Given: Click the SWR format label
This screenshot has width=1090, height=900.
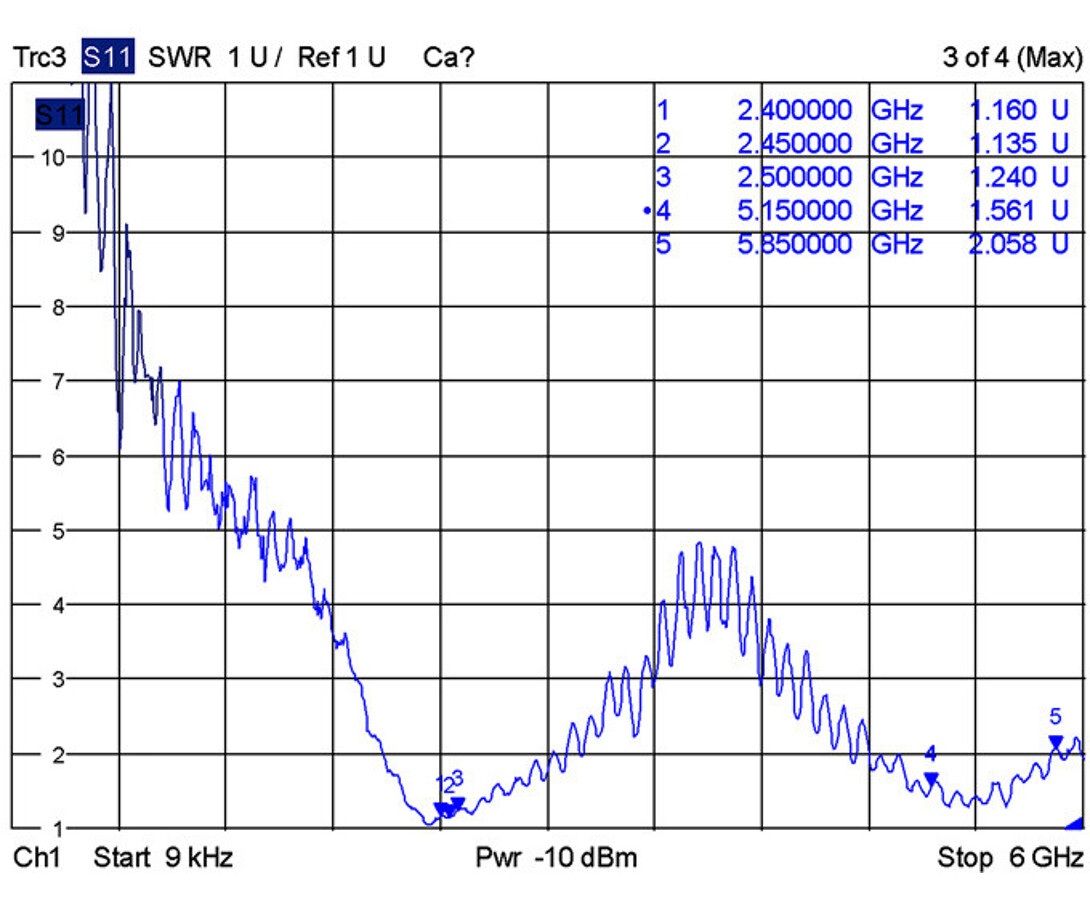Looking at the screenshot, I should tap(179, 57).
